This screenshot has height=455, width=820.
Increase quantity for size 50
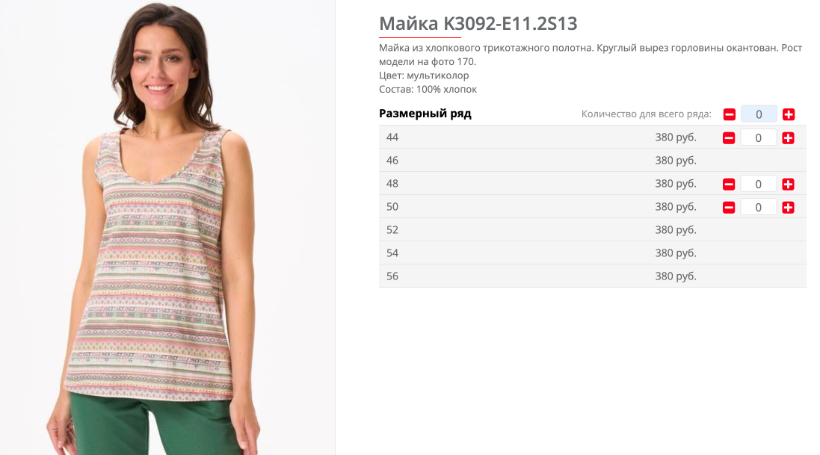[788, 208]
